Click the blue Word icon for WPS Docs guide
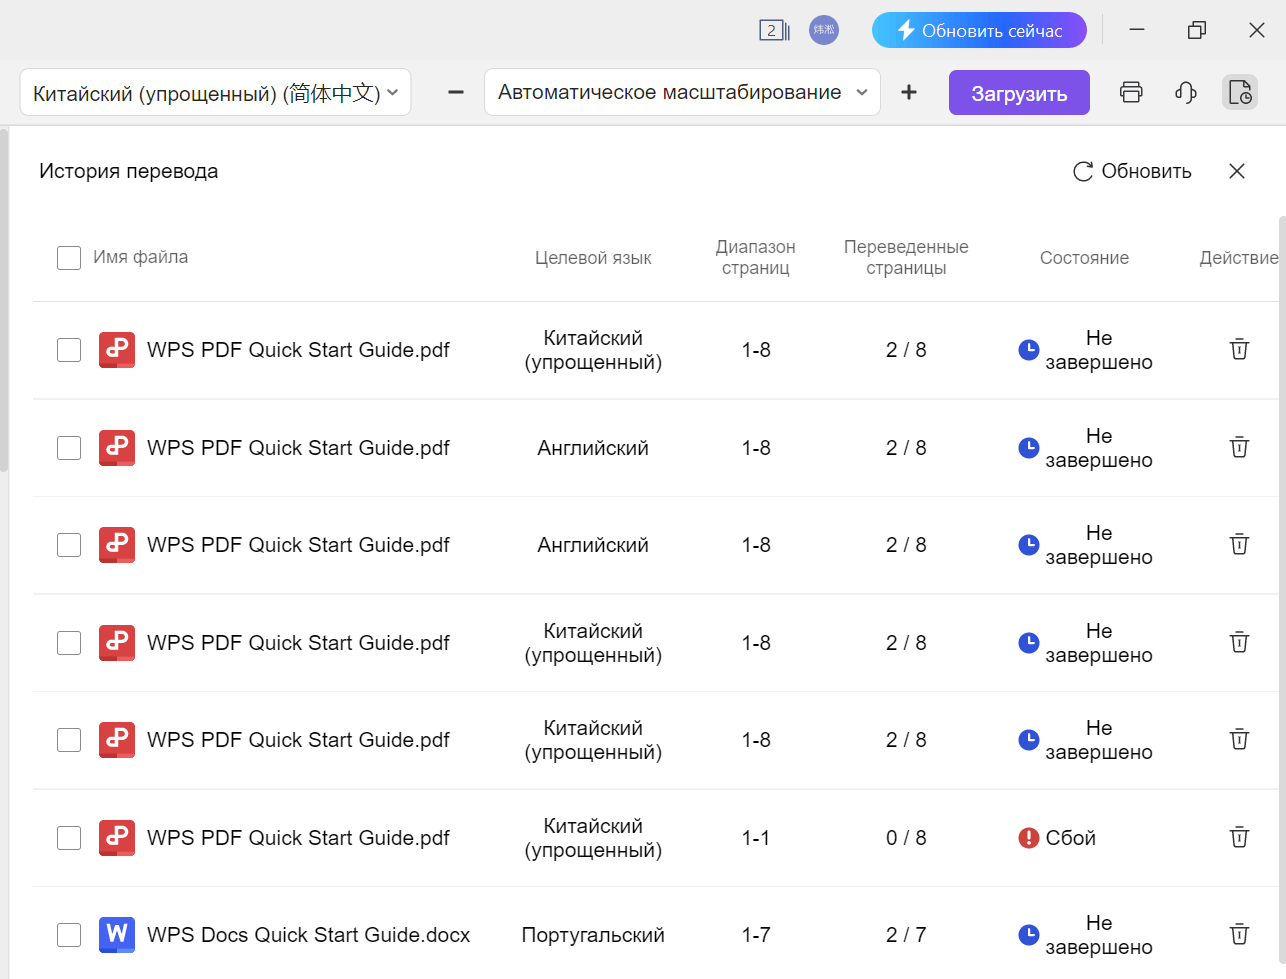The image size is (1286, 979). [x=117, y=935]
